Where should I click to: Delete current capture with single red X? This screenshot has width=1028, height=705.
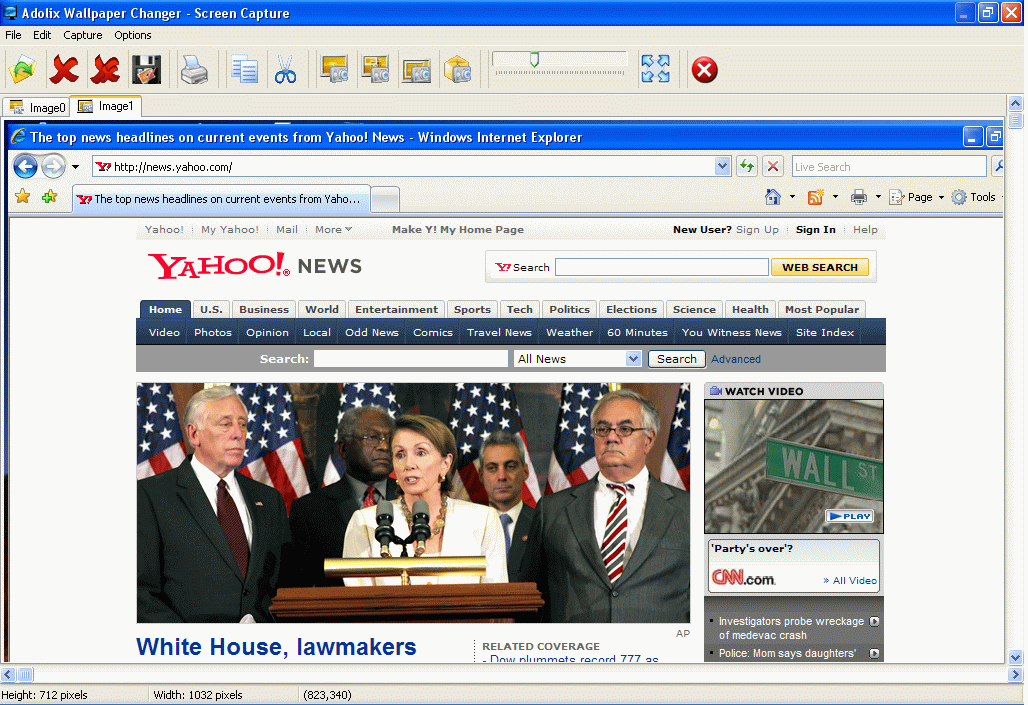click(x=64, y=69)
